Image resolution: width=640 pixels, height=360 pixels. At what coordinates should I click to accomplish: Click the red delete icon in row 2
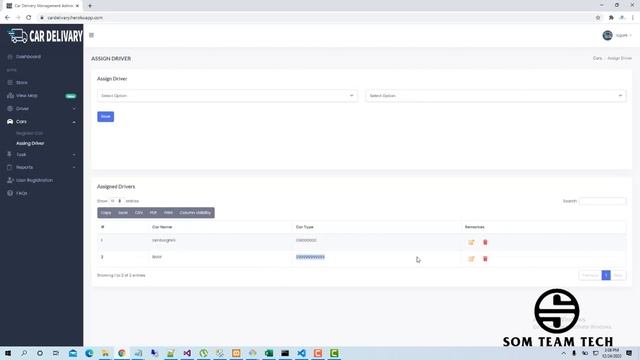[485, 259]
